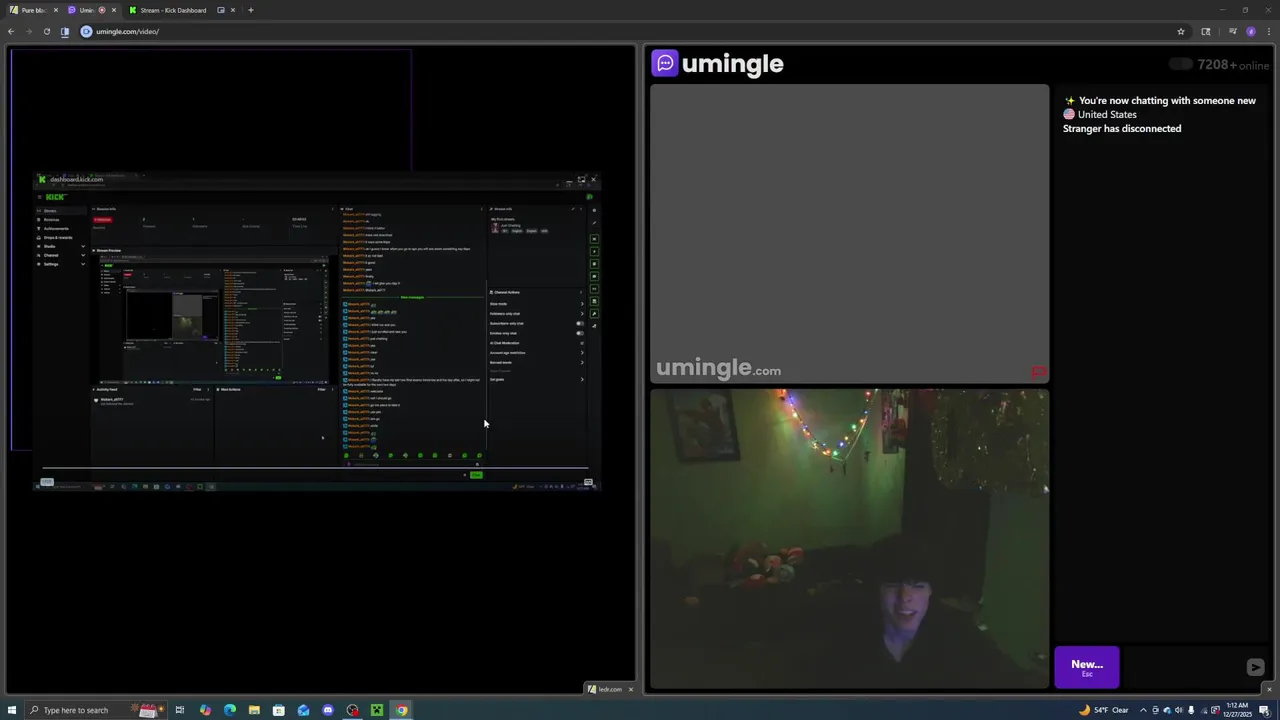
Task: Send chat message with arrow icon
Action: pyautogui.click(x=1255, y=667)
